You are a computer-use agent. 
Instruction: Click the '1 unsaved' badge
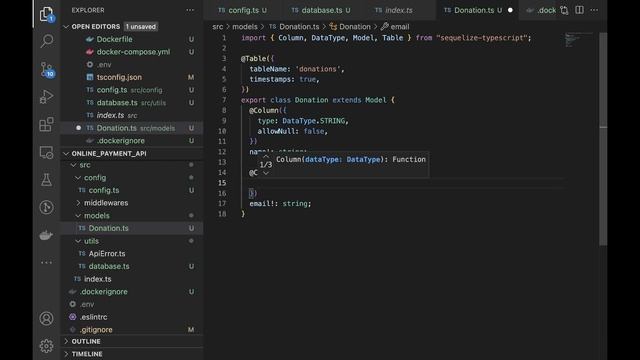tap(140, 27)
